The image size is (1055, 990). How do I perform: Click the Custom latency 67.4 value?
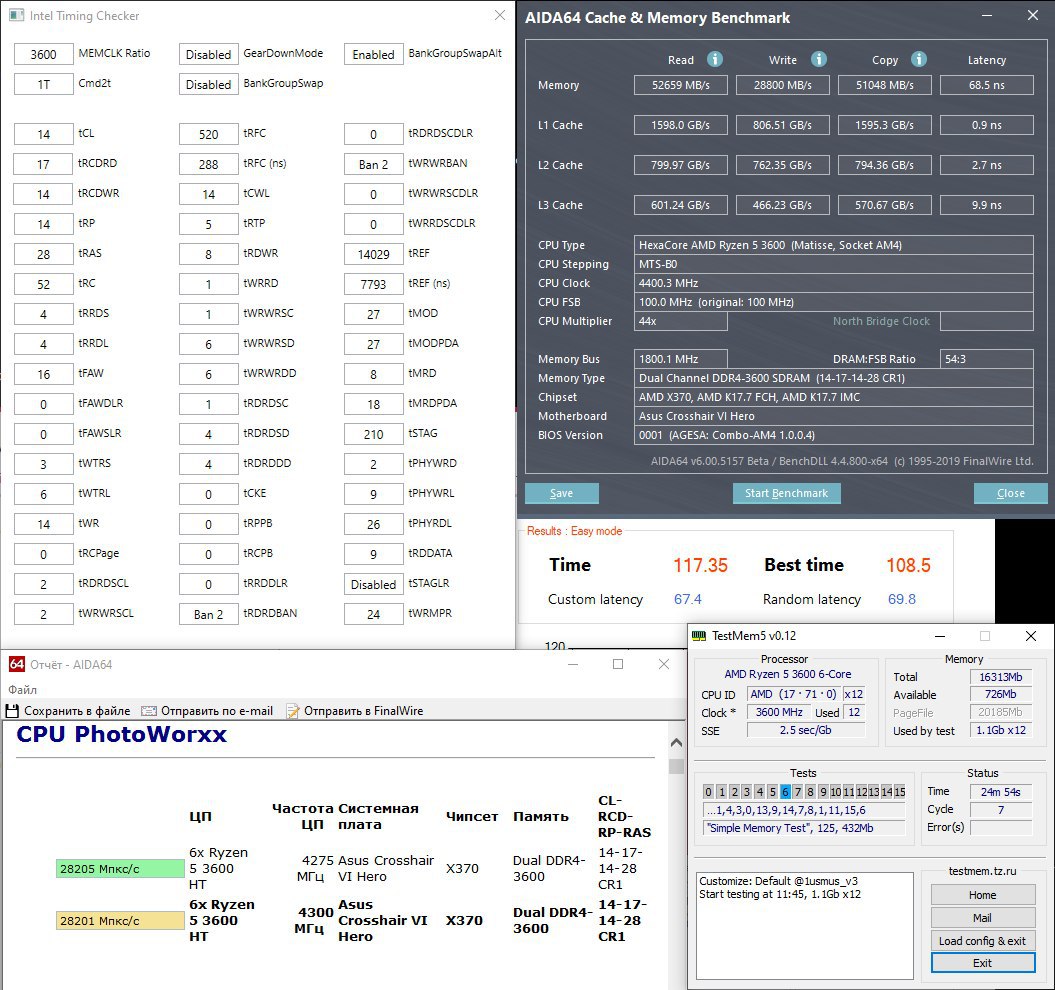pyautogui.click(x=688, y=599)
